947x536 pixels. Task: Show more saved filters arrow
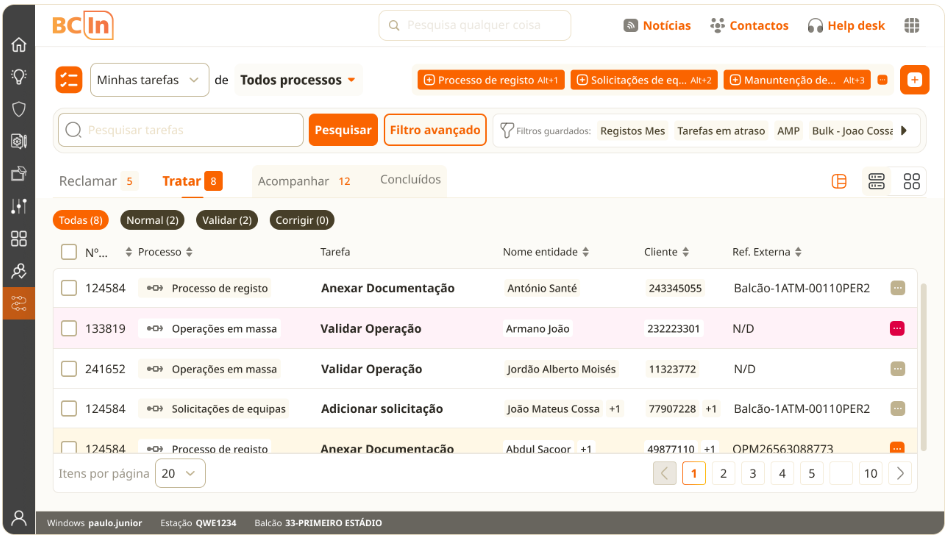click(x=904, y=131)
